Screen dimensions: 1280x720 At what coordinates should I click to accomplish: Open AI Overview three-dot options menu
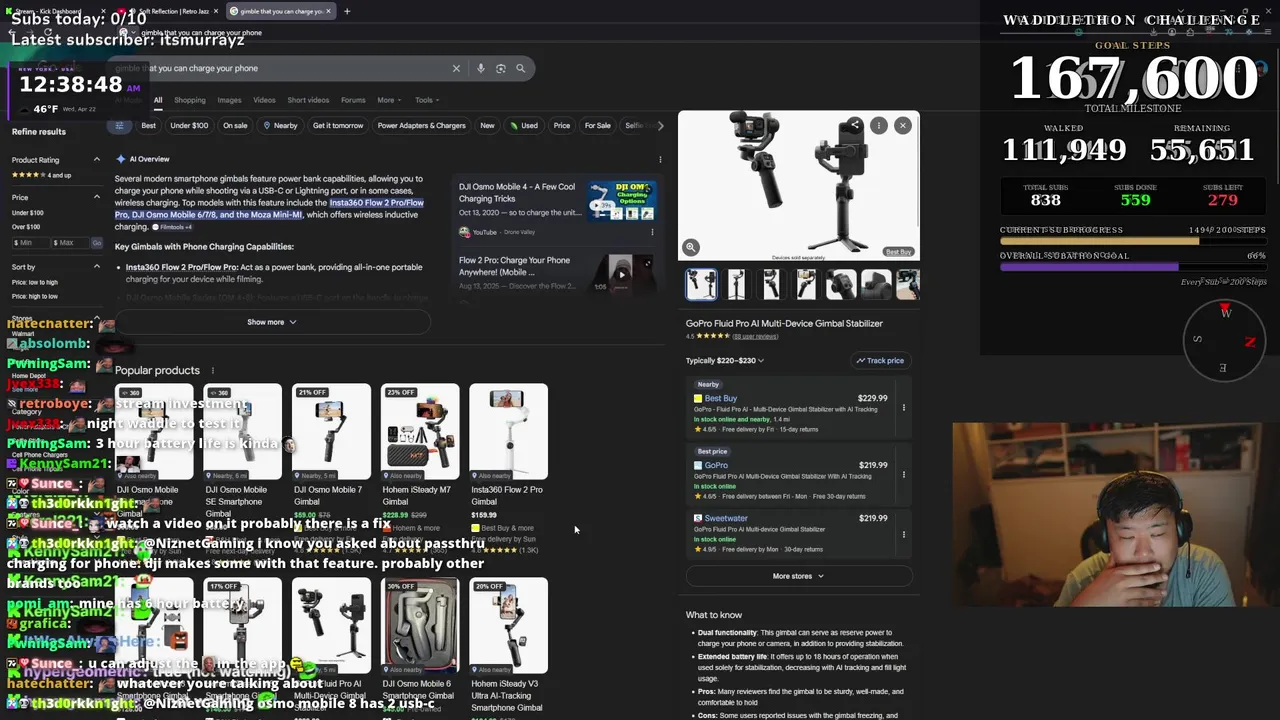coord(660,159)
